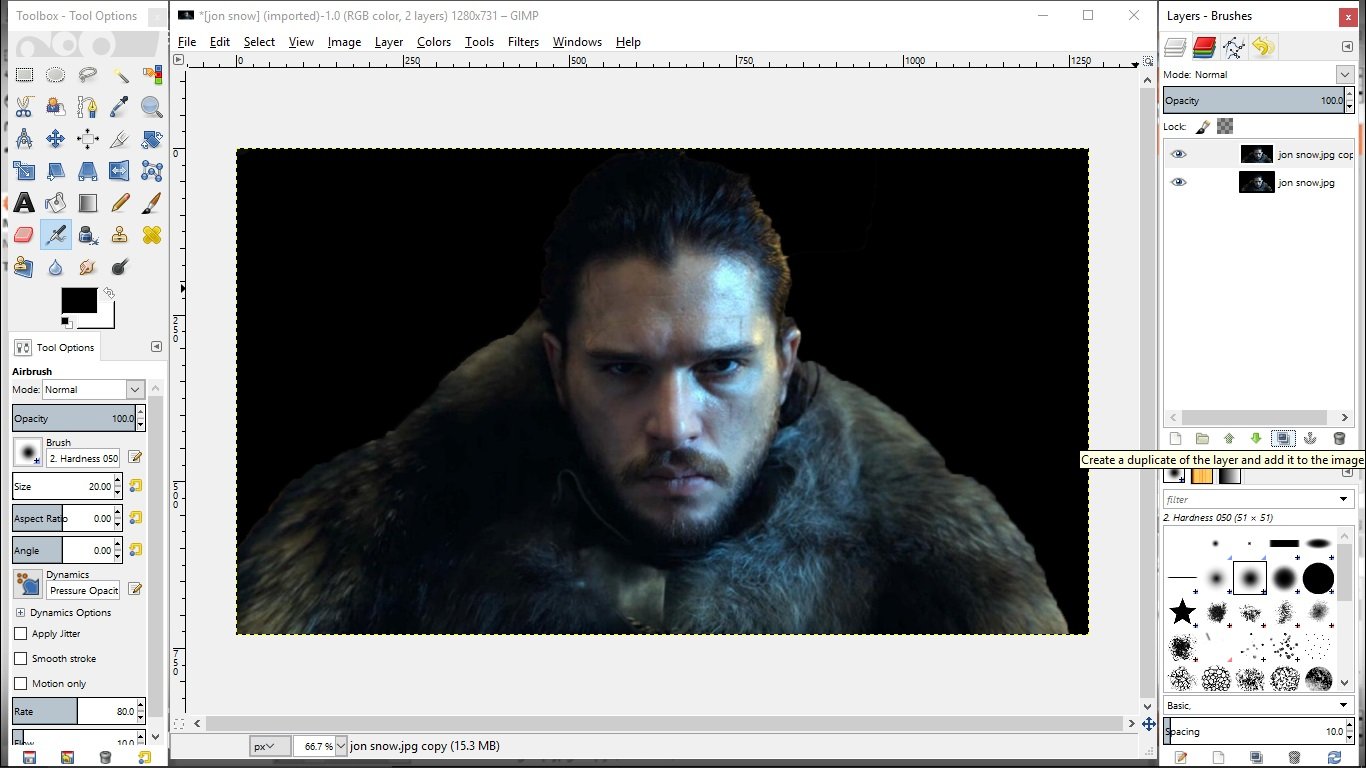Choose the Bucket Fill tool

coord(56,203)
